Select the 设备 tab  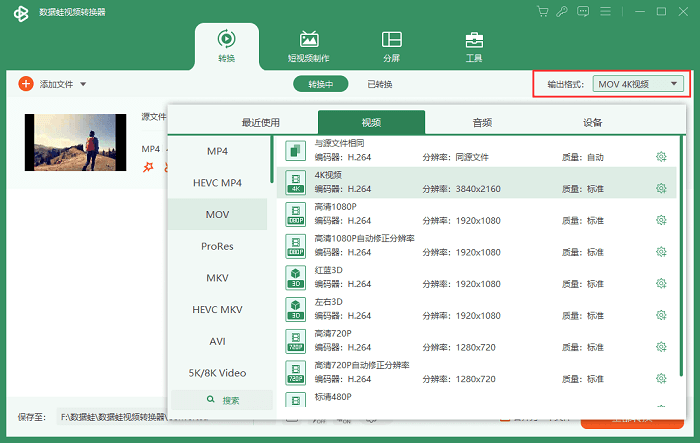[x=592, y=122]
